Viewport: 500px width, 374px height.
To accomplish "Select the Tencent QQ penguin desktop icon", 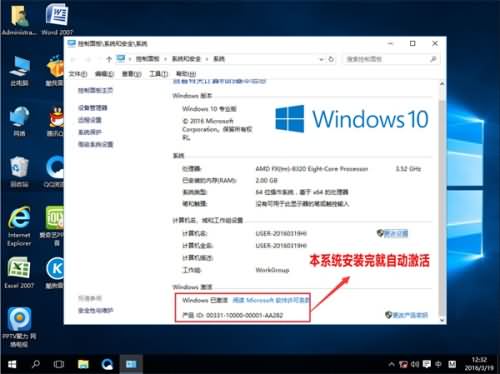I will tap(55, 121).
